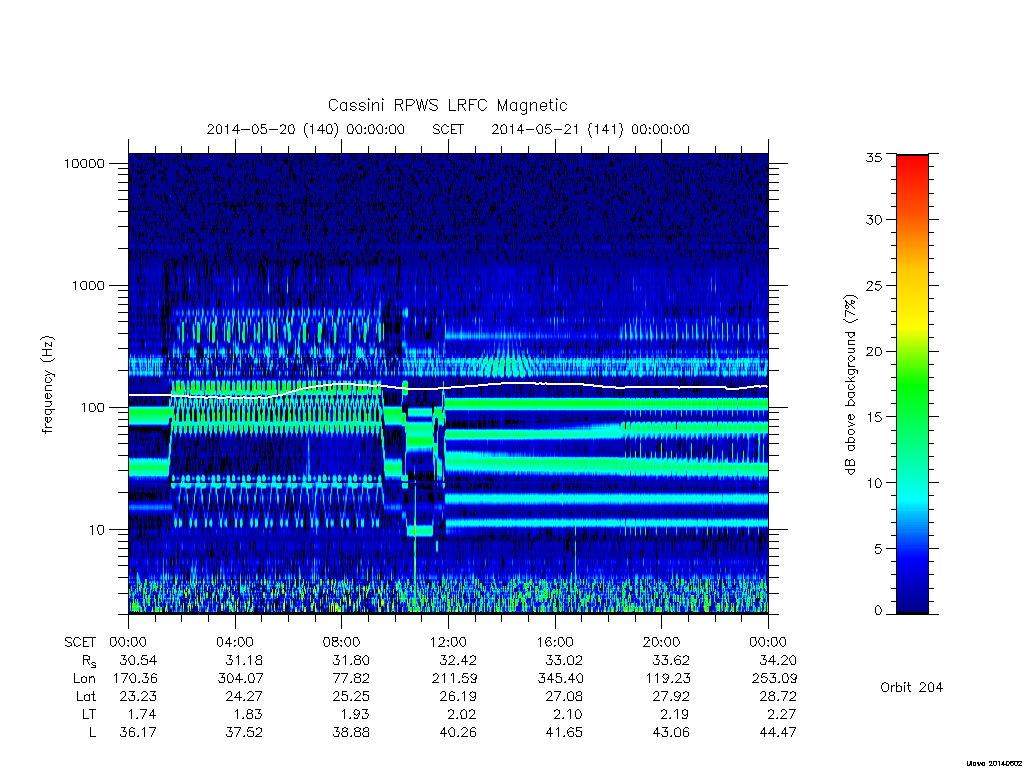
Task: Click the 1000 frequency tick label
Action: pos(88,286)
